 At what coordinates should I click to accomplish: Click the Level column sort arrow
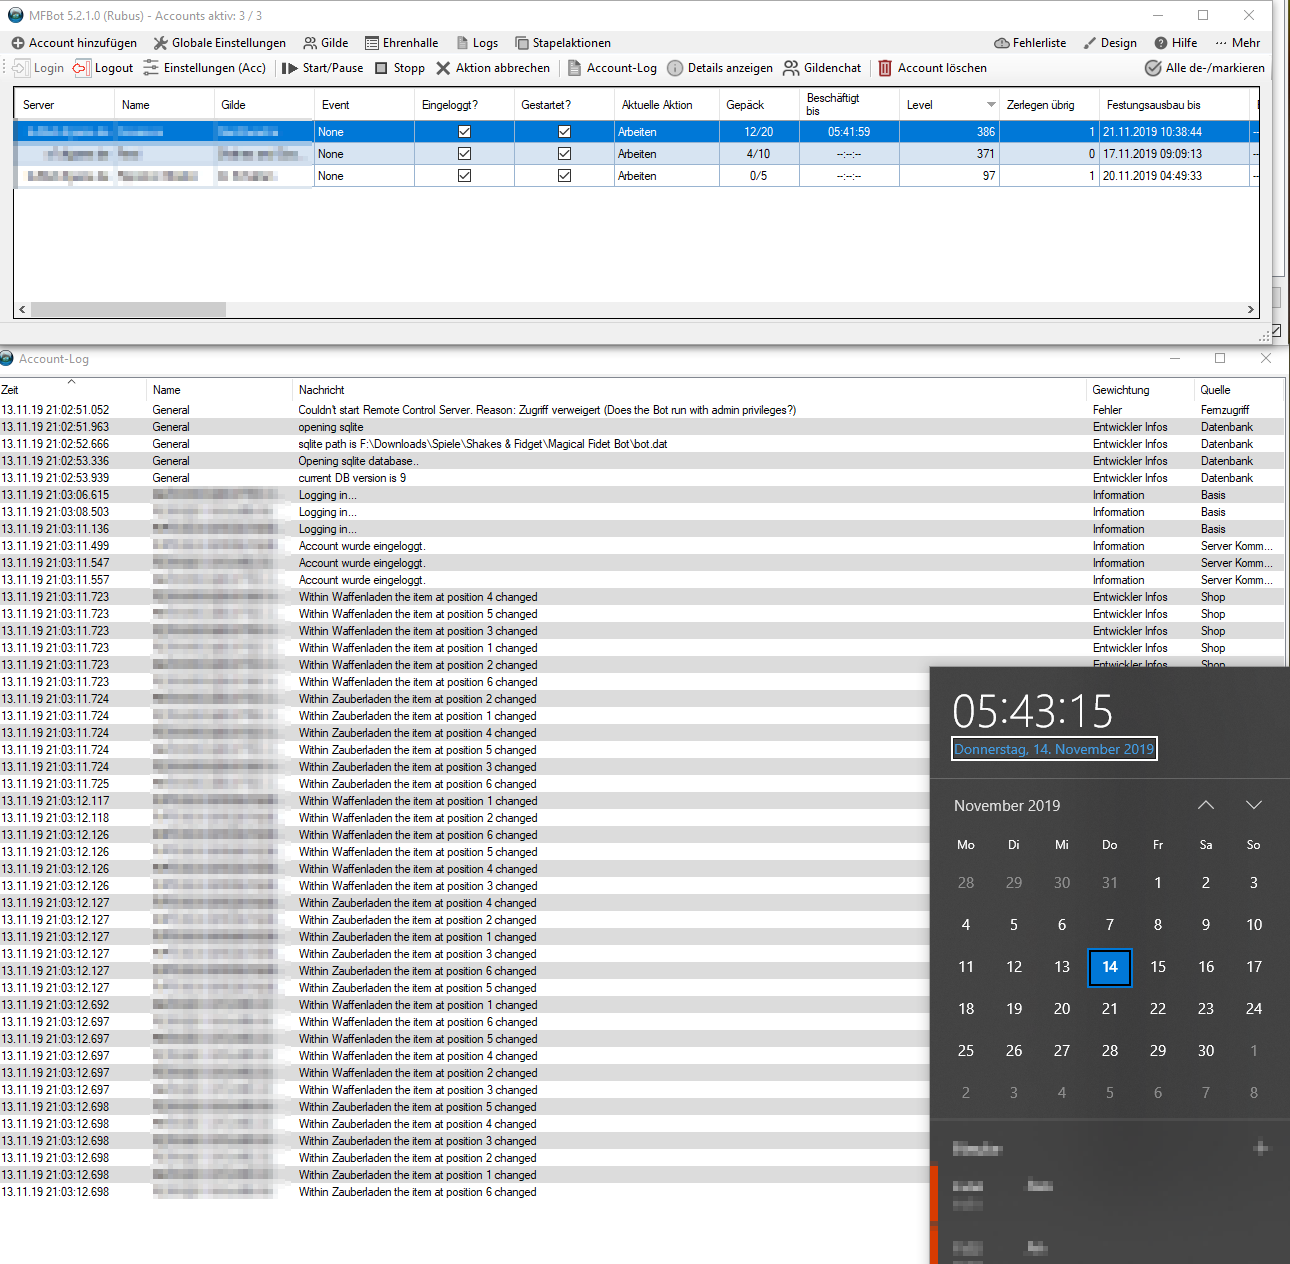tap(991, 105)
